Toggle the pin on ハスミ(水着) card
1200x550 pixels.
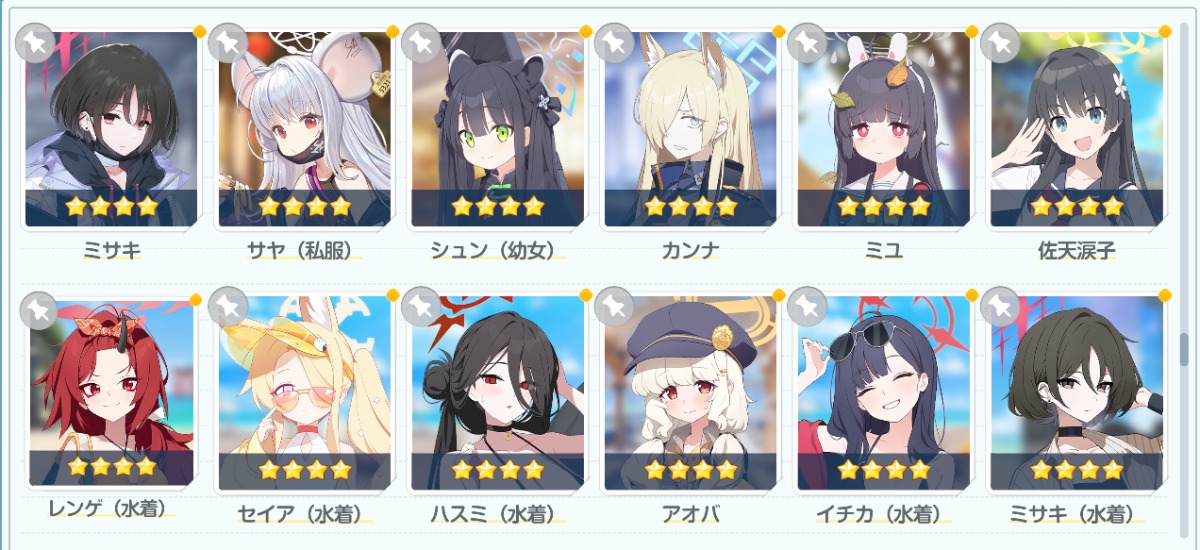[x=421, y=306]
